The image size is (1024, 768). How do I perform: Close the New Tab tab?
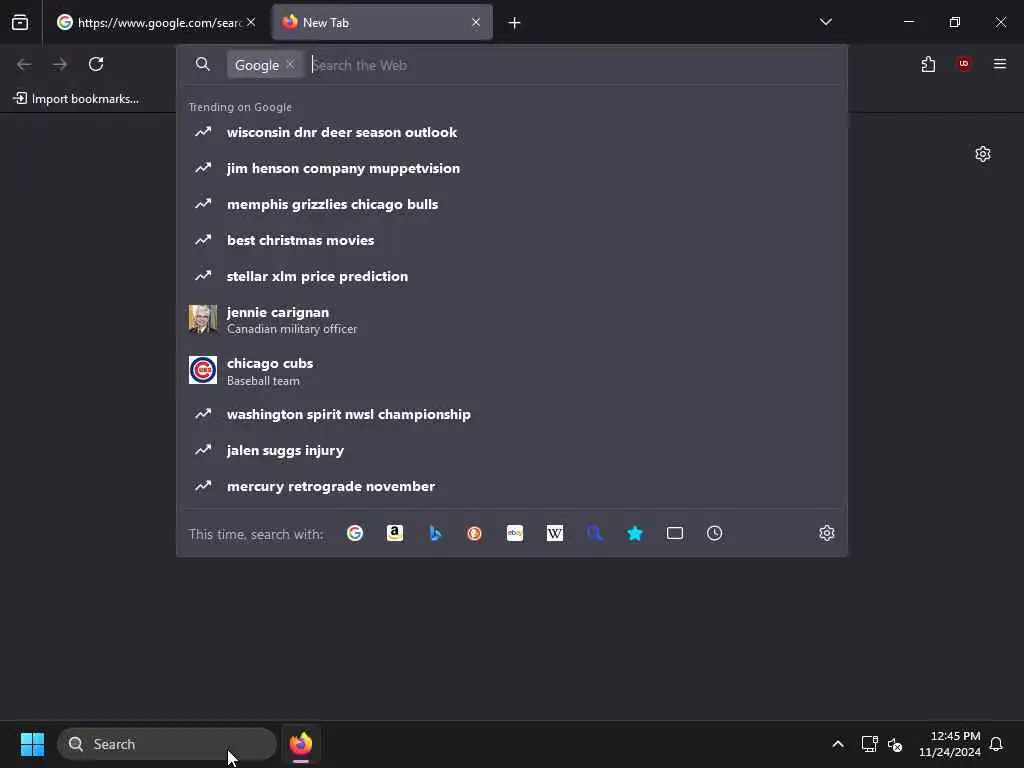click(x=476, y=22)
